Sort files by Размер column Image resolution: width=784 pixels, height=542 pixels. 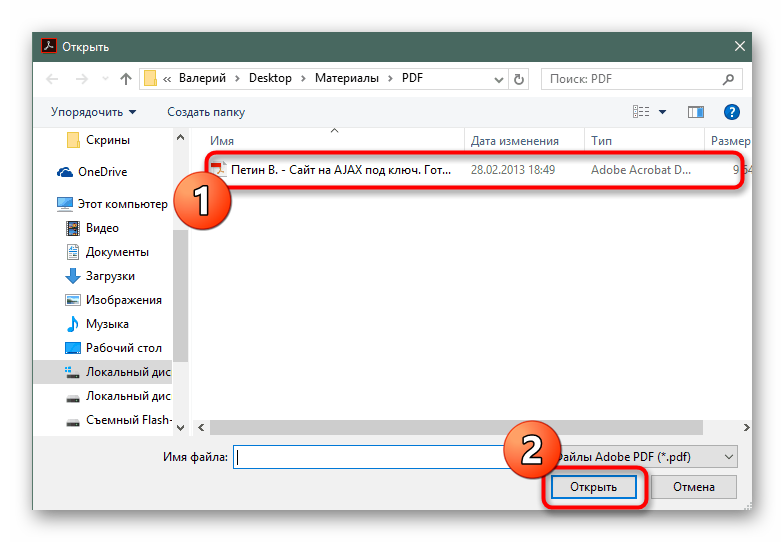tap(728, 141)
